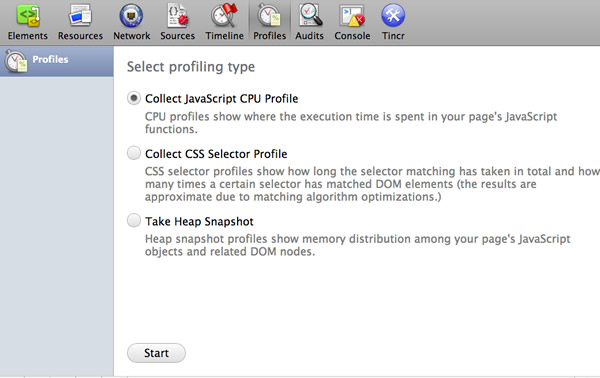
Task: Click the Collect CSS Selector Profile label
Action: tap(216, 154)
